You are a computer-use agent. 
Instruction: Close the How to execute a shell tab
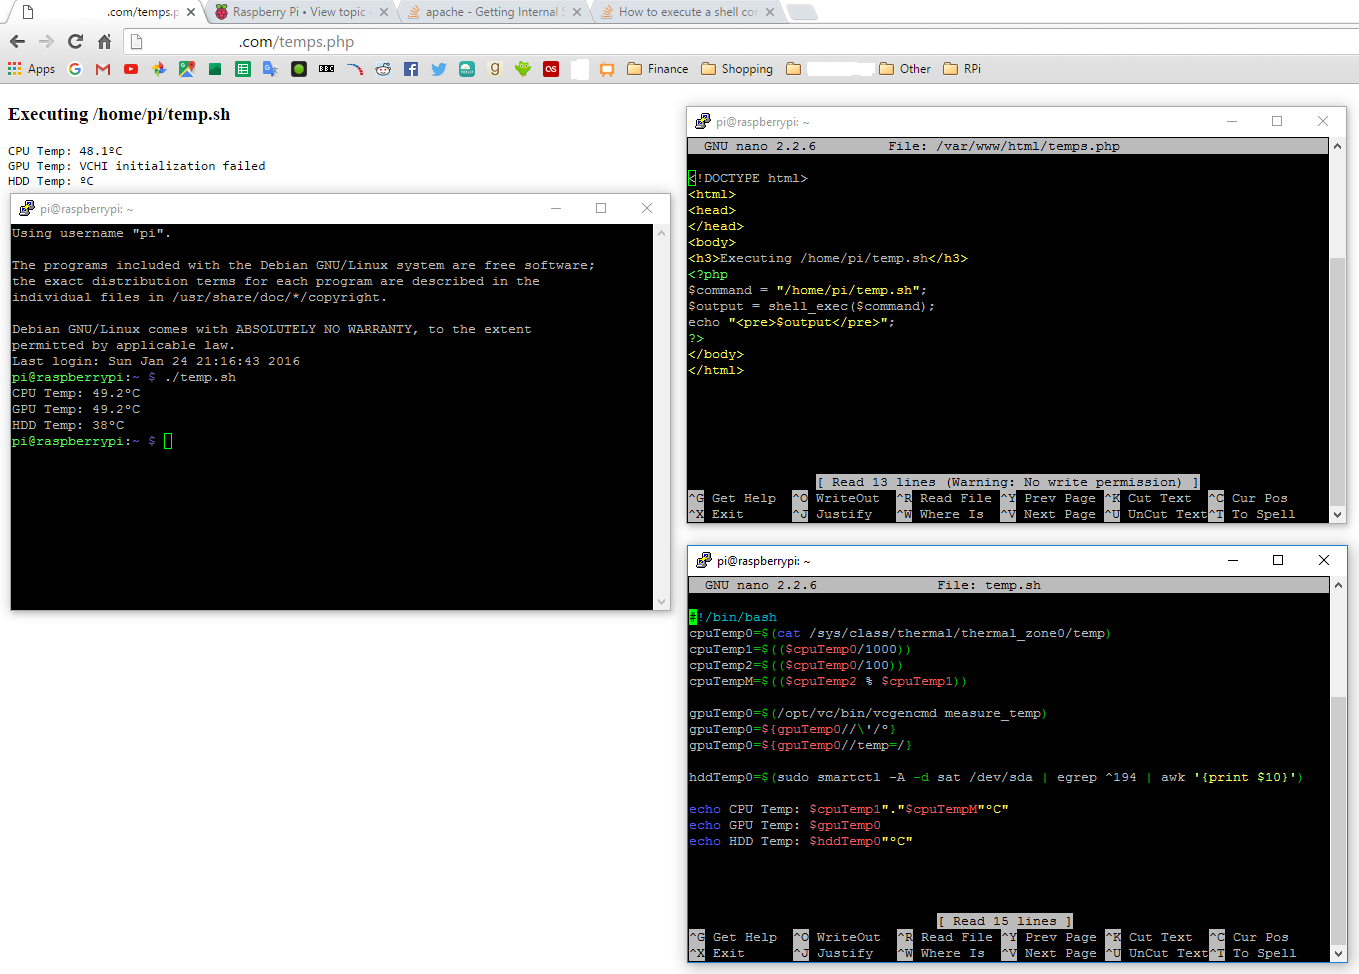[x=770, y=12]
